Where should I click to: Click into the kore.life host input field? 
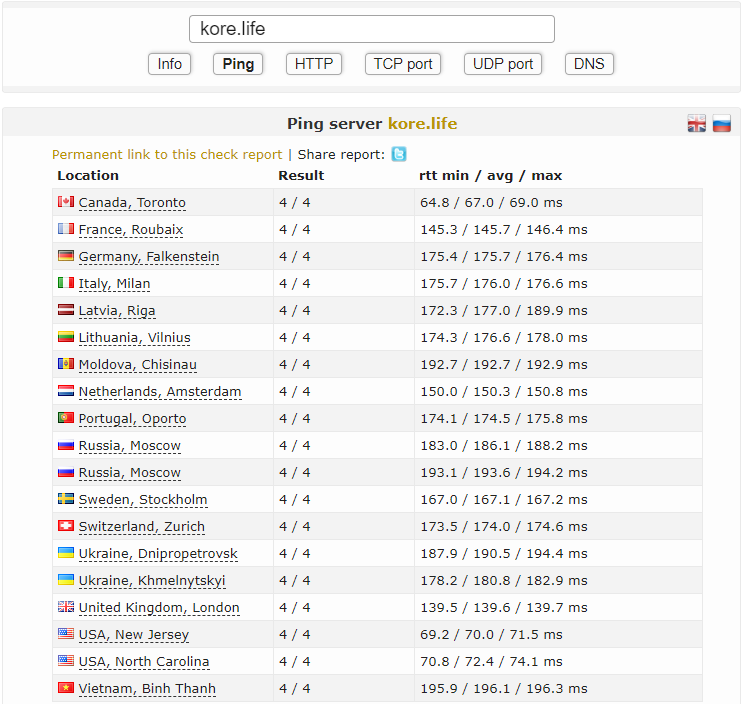(x=372, y=29)
